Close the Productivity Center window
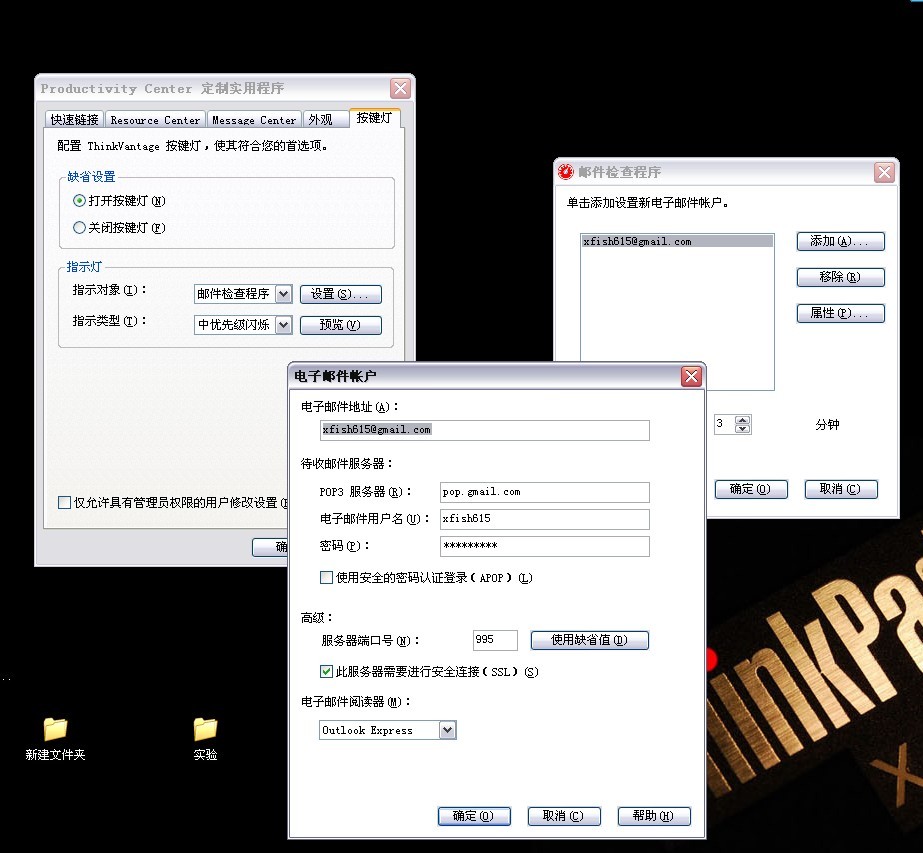Viewport: 923px width, 853px height. coord(400,88)
